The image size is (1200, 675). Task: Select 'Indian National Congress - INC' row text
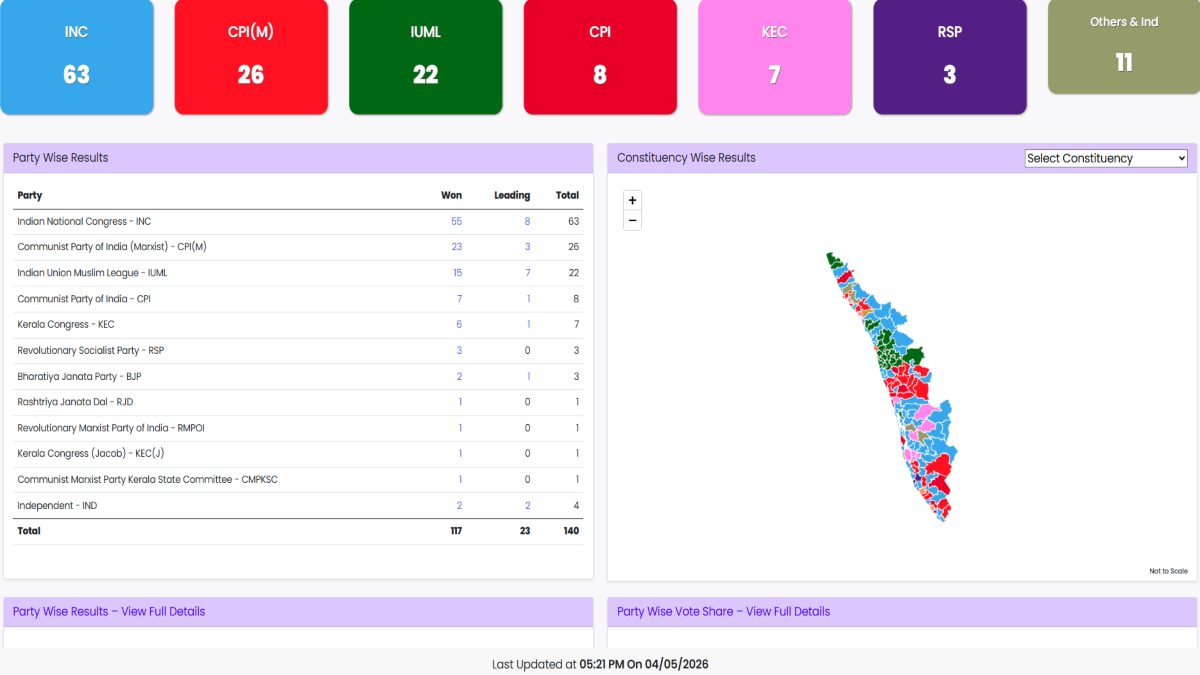(84, 221)
